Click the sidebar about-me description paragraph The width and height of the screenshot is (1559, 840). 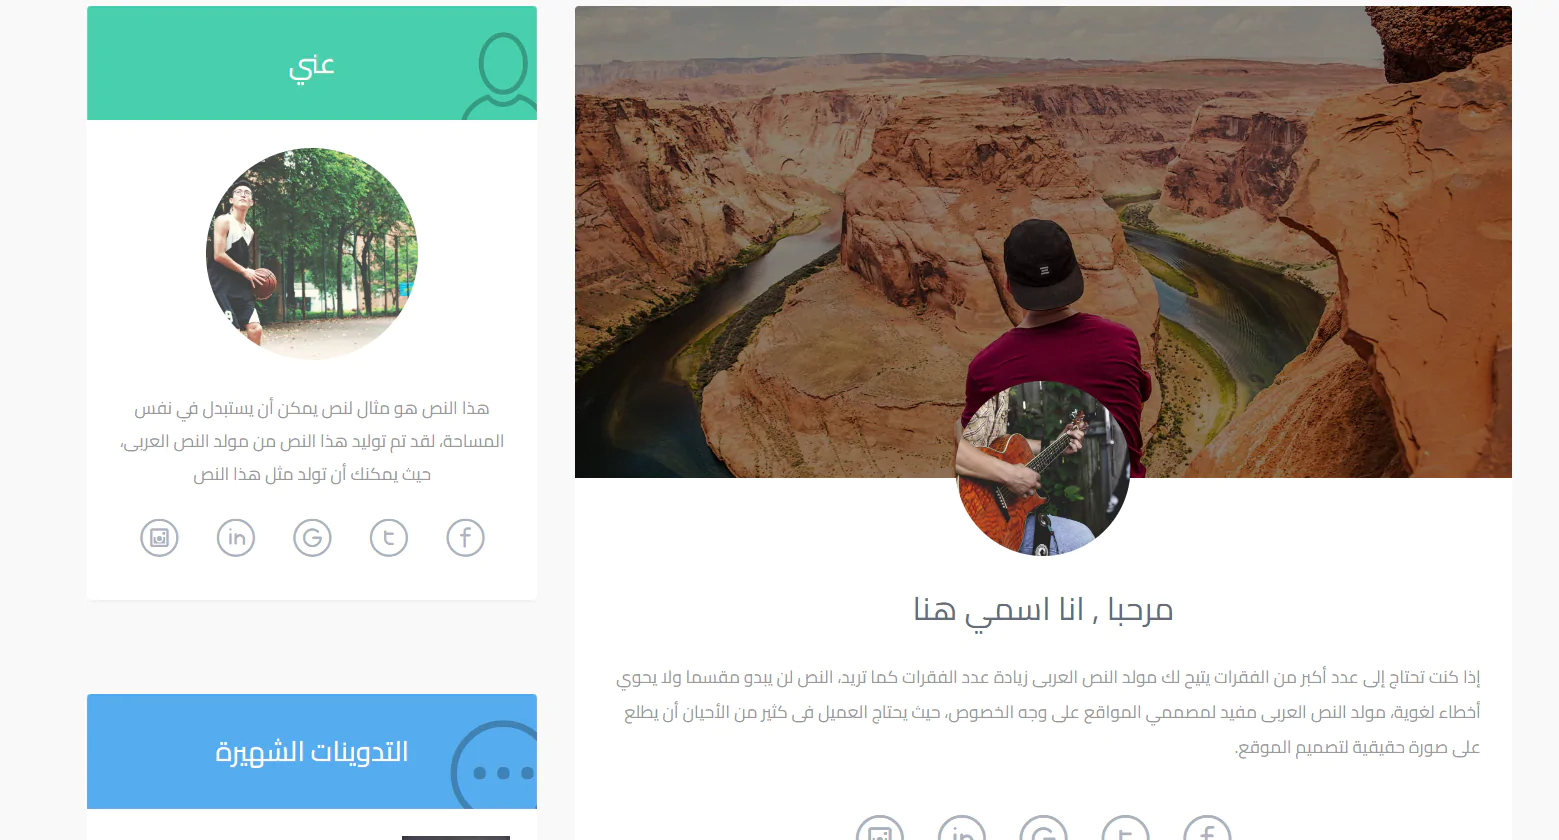pyautogui.click(x=312, y=441)
